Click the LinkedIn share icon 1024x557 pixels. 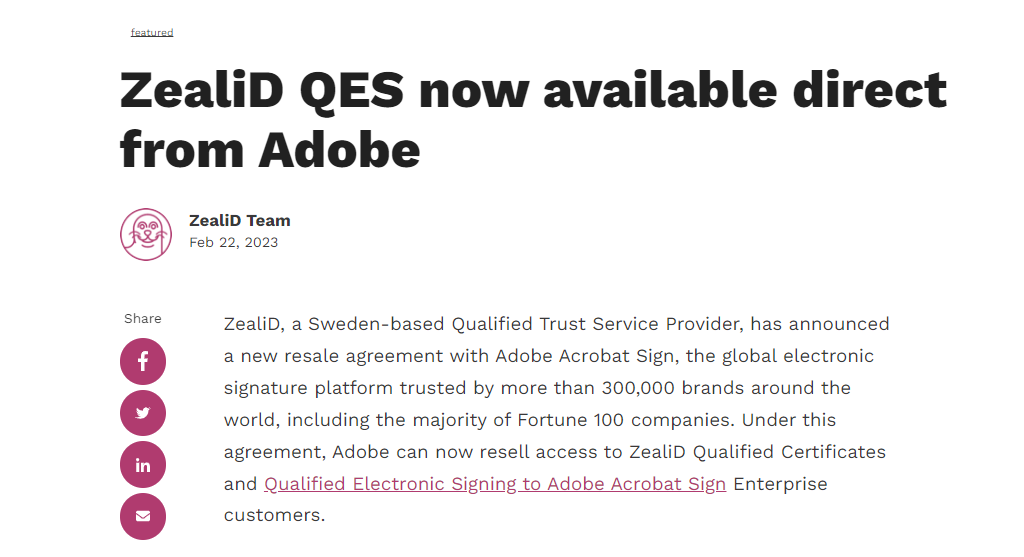coord(142,465)
